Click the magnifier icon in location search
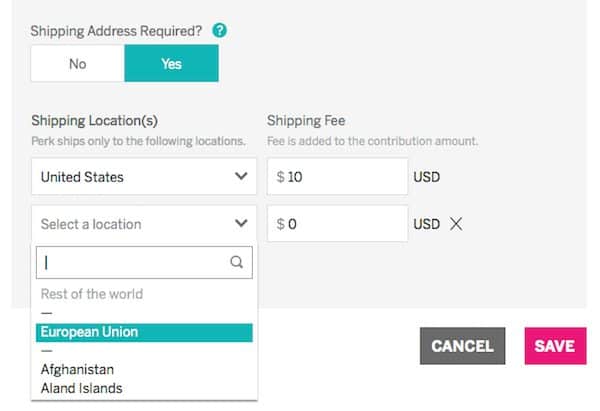600x411 pixels. [237, 262]
